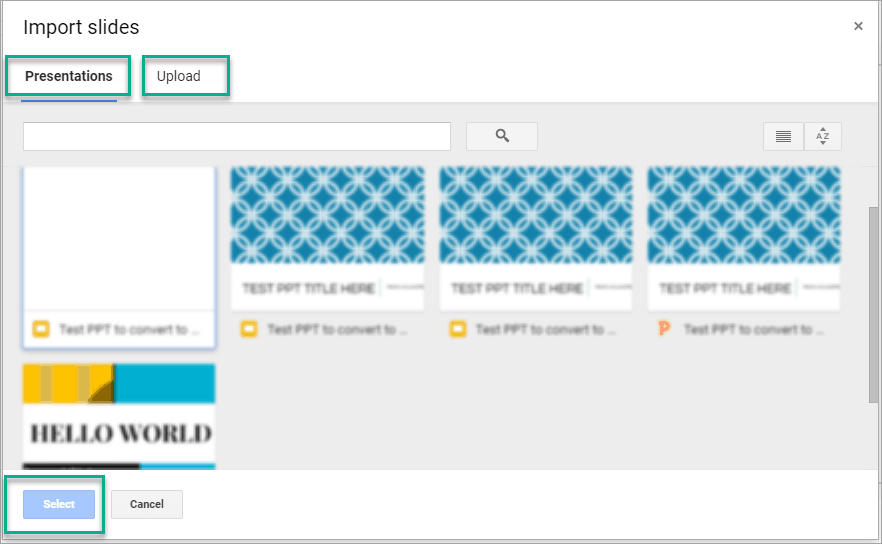The image size is (882, 544).
Task: Click the vertical scrollbar of the file list
Action: [874, 300]
